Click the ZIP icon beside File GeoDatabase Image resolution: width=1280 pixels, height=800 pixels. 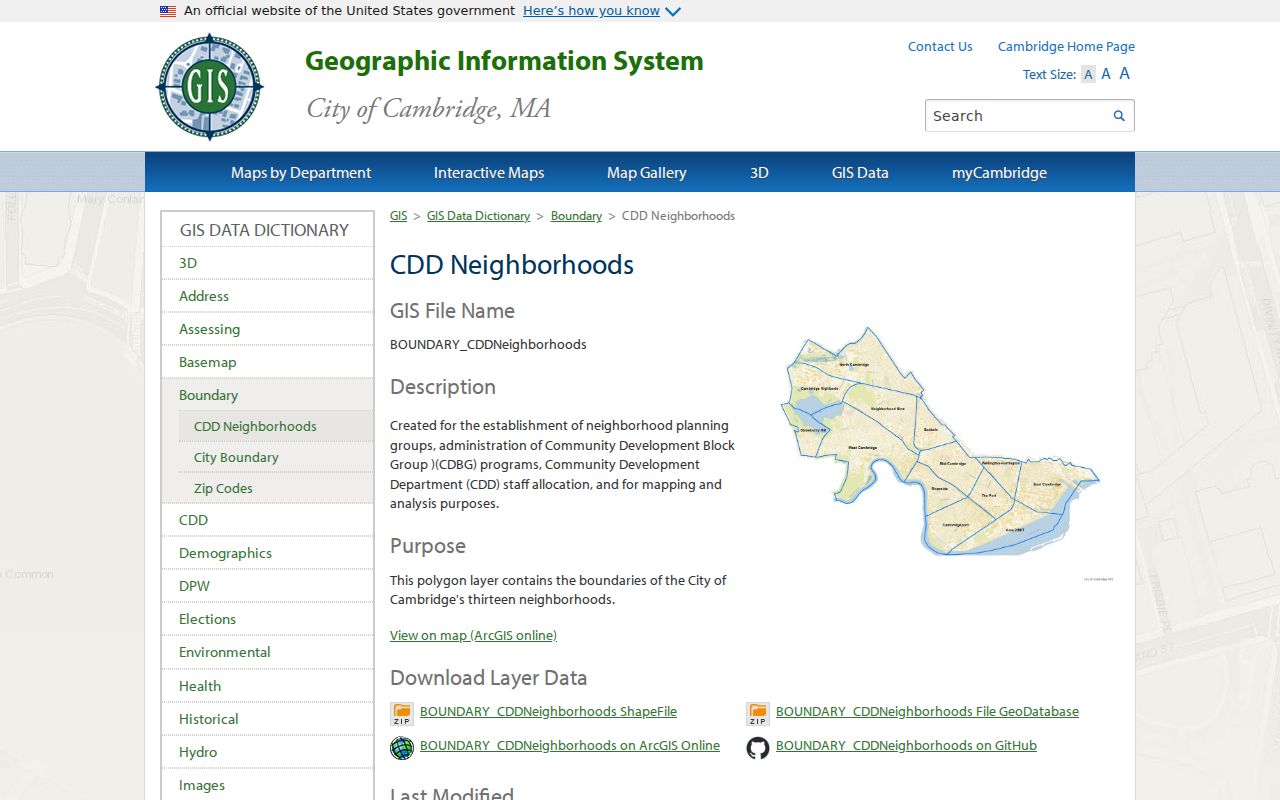[758, 713]
